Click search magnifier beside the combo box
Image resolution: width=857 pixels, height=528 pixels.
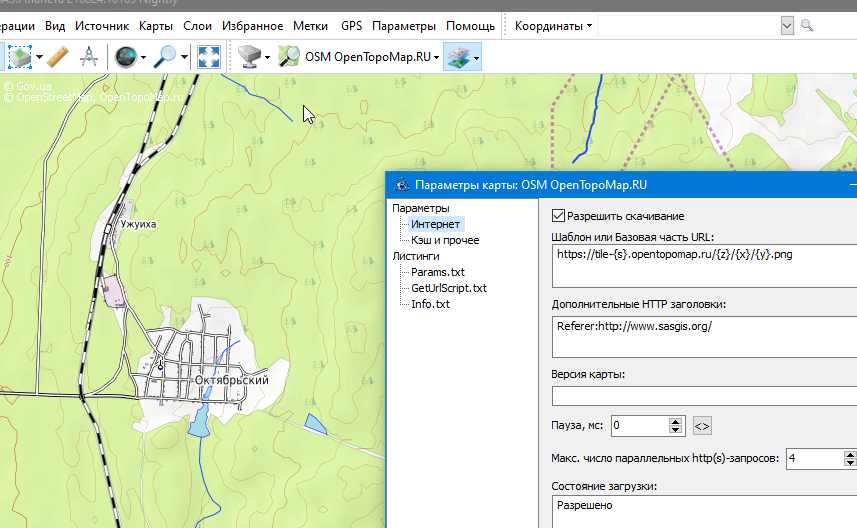(807, 25)
